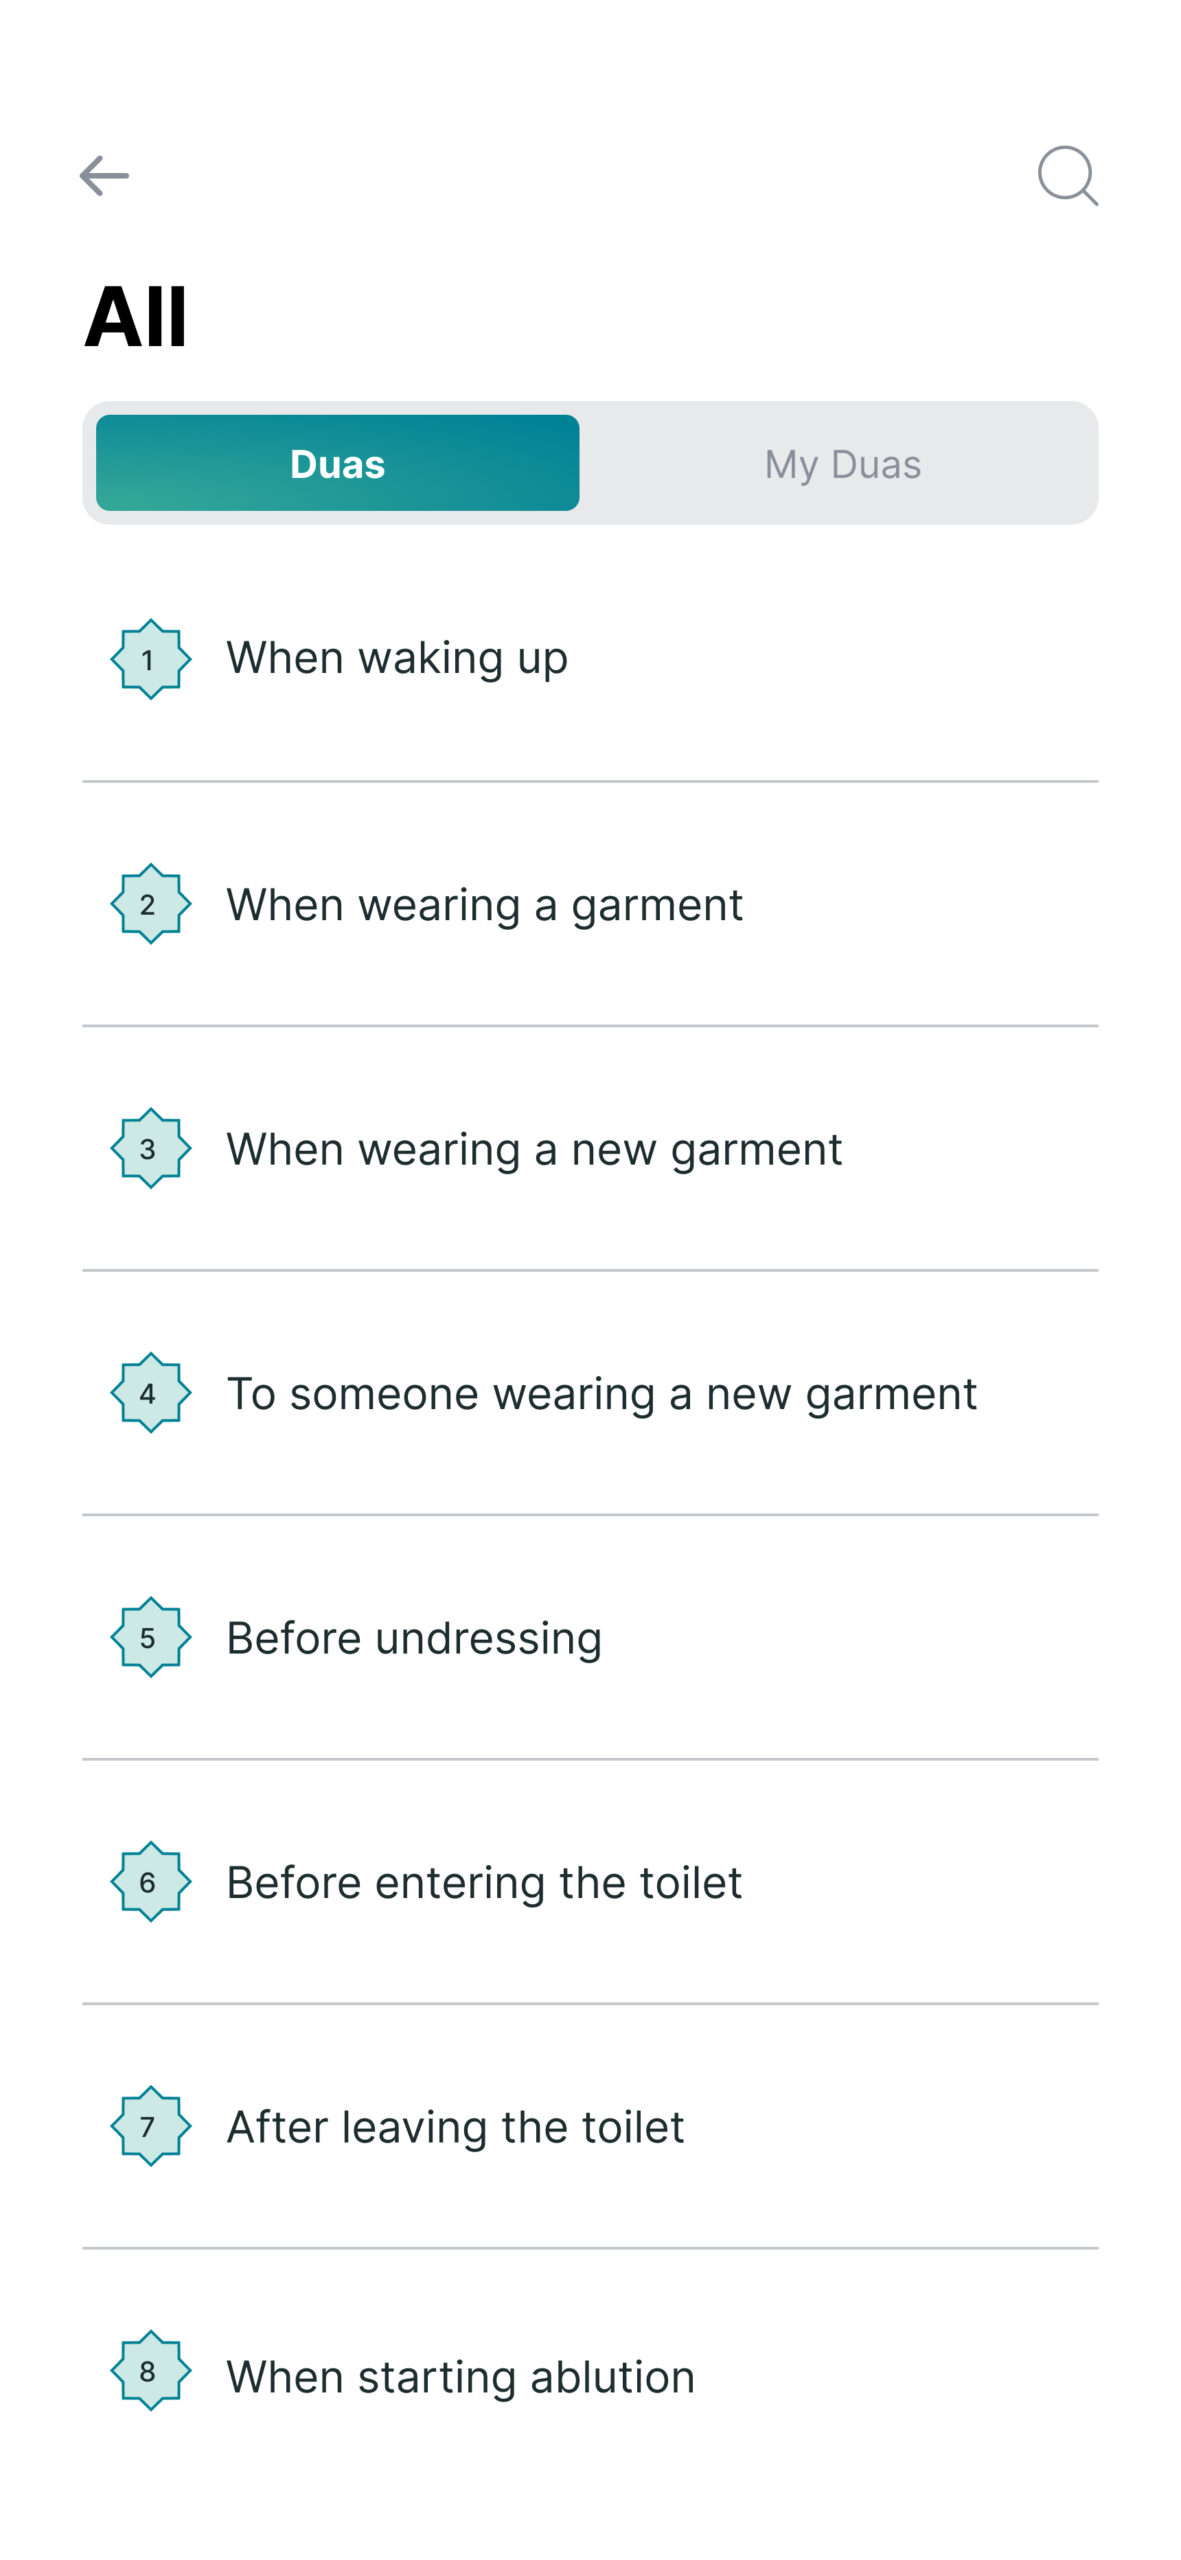Open "Before entering the toilet" dua

pyautogui.click(x=484, y=1883)
